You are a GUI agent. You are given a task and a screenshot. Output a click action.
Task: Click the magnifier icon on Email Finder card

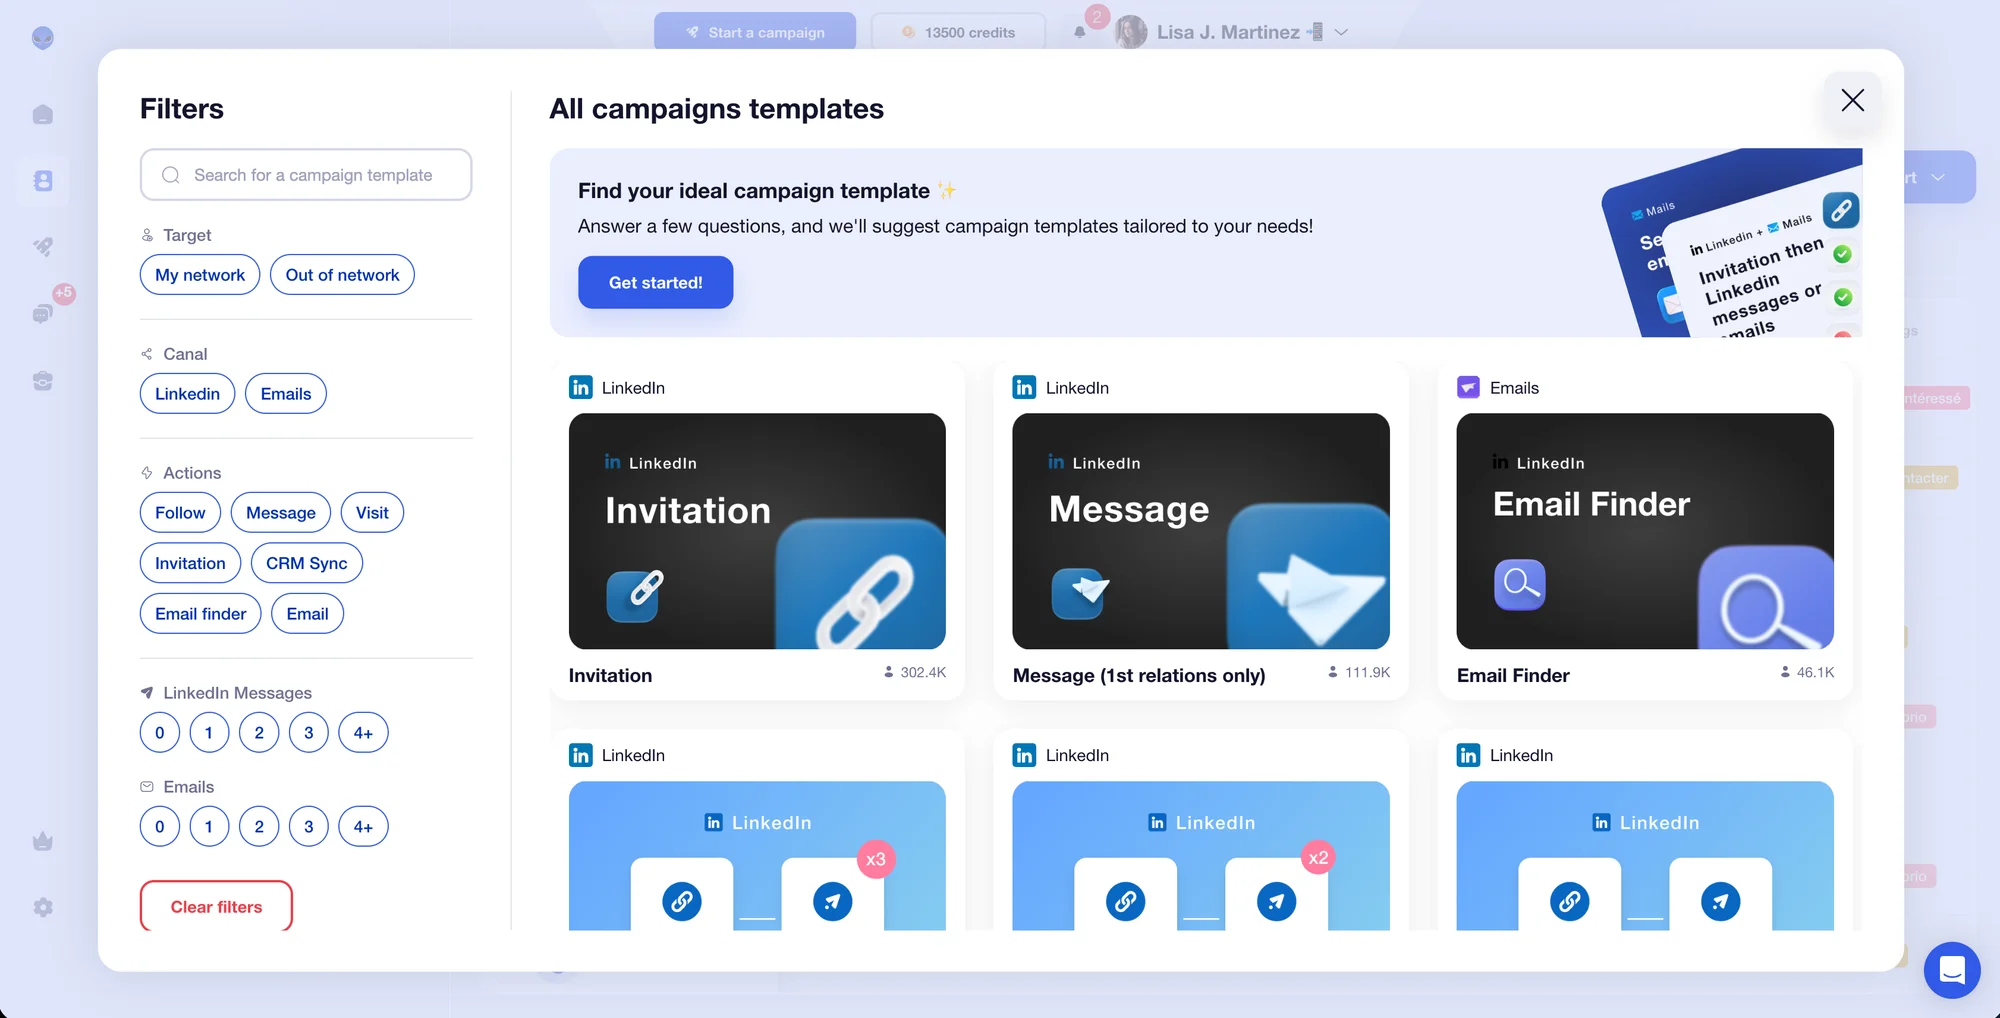(x=1520, y=584)
